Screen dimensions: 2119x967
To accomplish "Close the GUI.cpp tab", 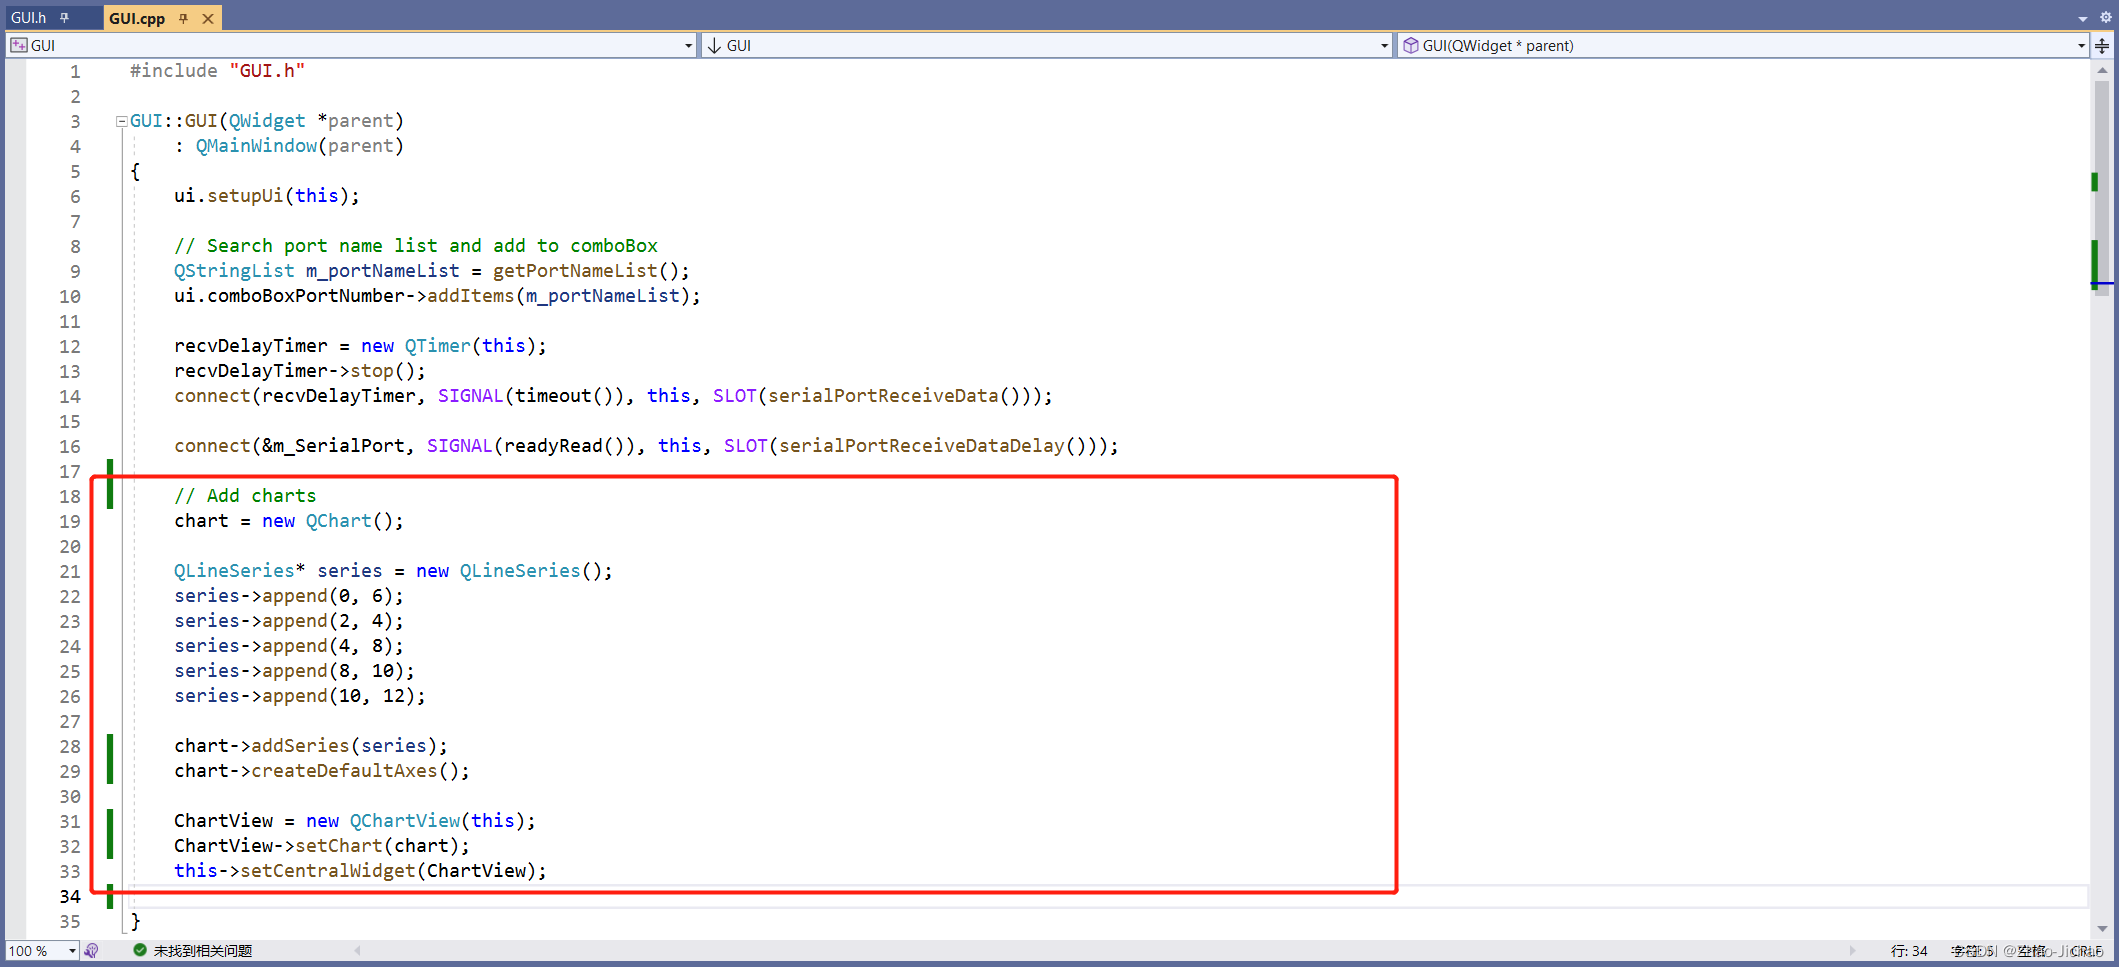I will (208, 18).
